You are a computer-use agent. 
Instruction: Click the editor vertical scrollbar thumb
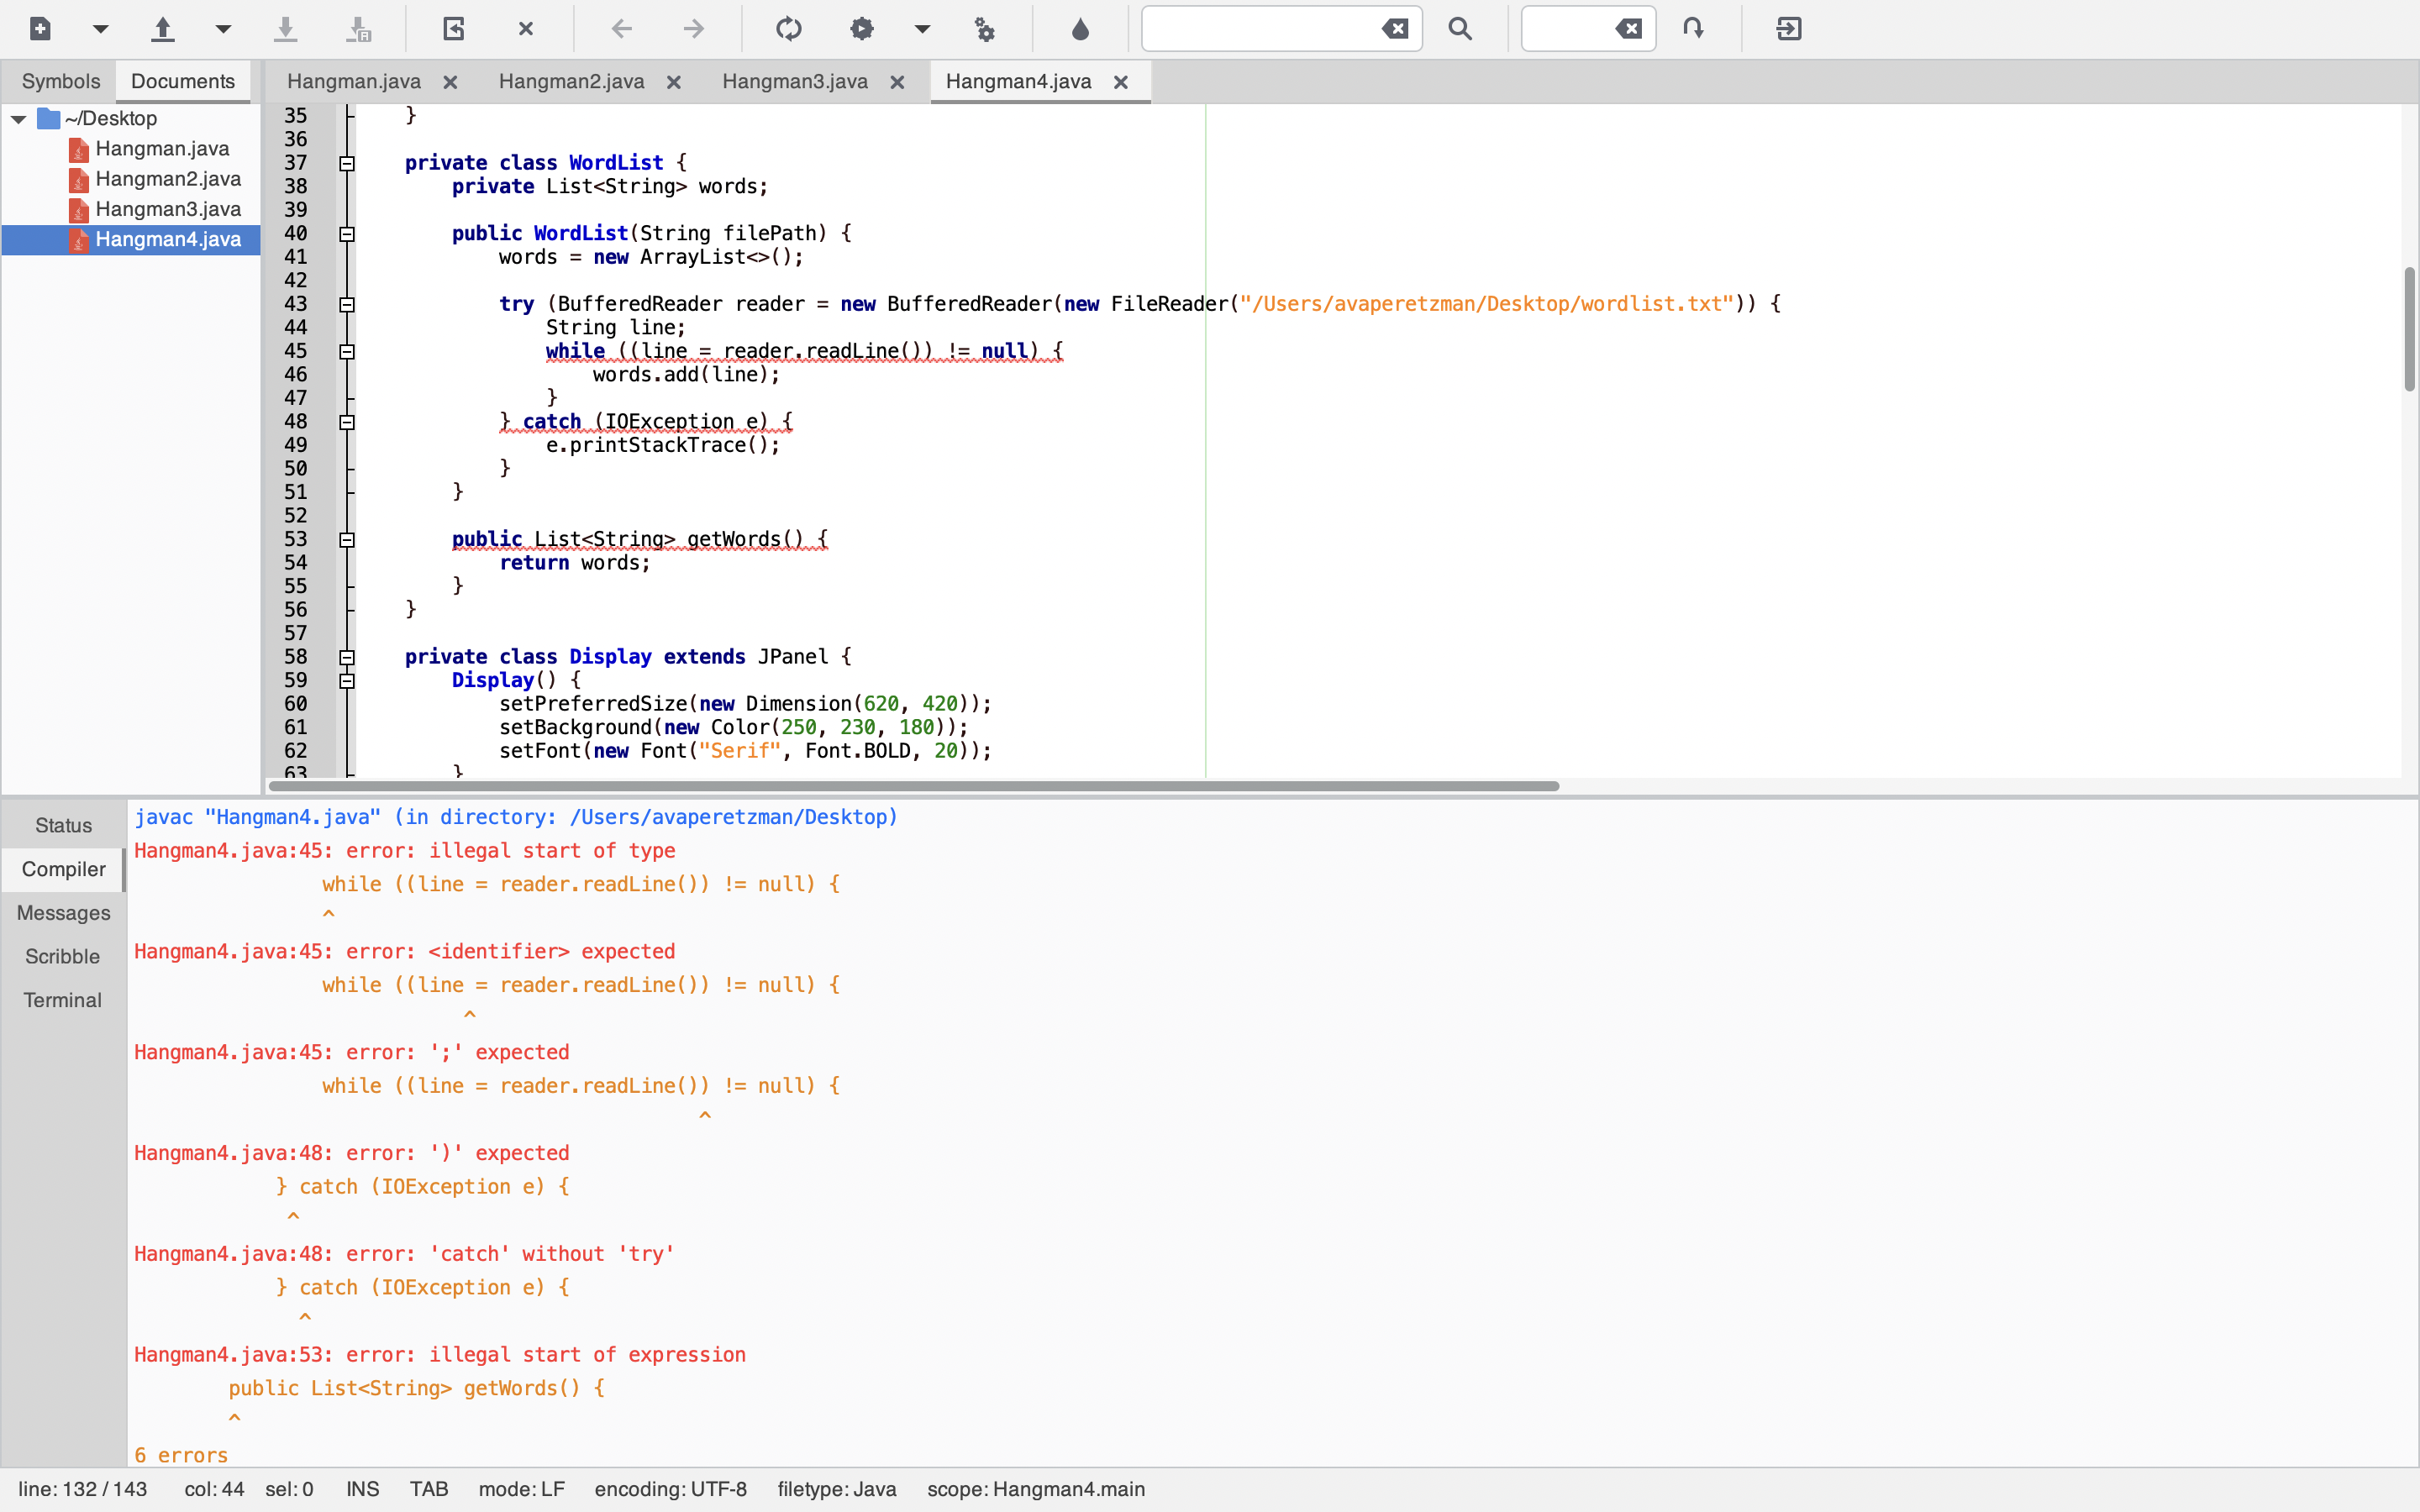[2409, 329]
